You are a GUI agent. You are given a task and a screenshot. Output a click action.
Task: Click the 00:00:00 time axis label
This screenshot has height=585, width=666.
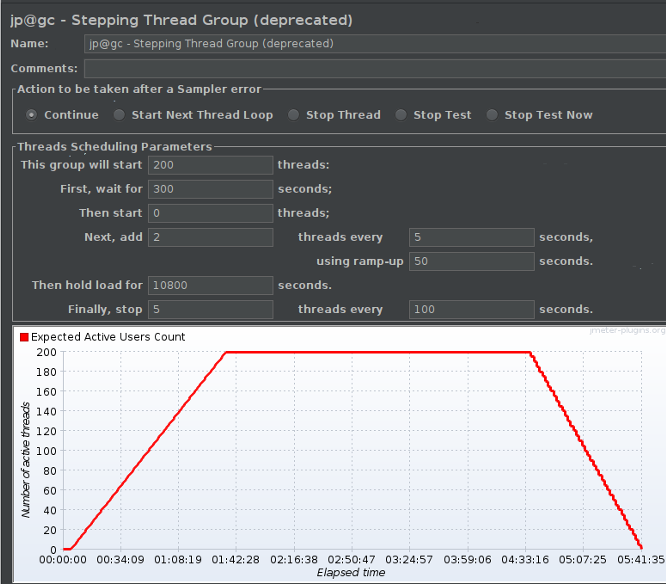click(63, 560)
